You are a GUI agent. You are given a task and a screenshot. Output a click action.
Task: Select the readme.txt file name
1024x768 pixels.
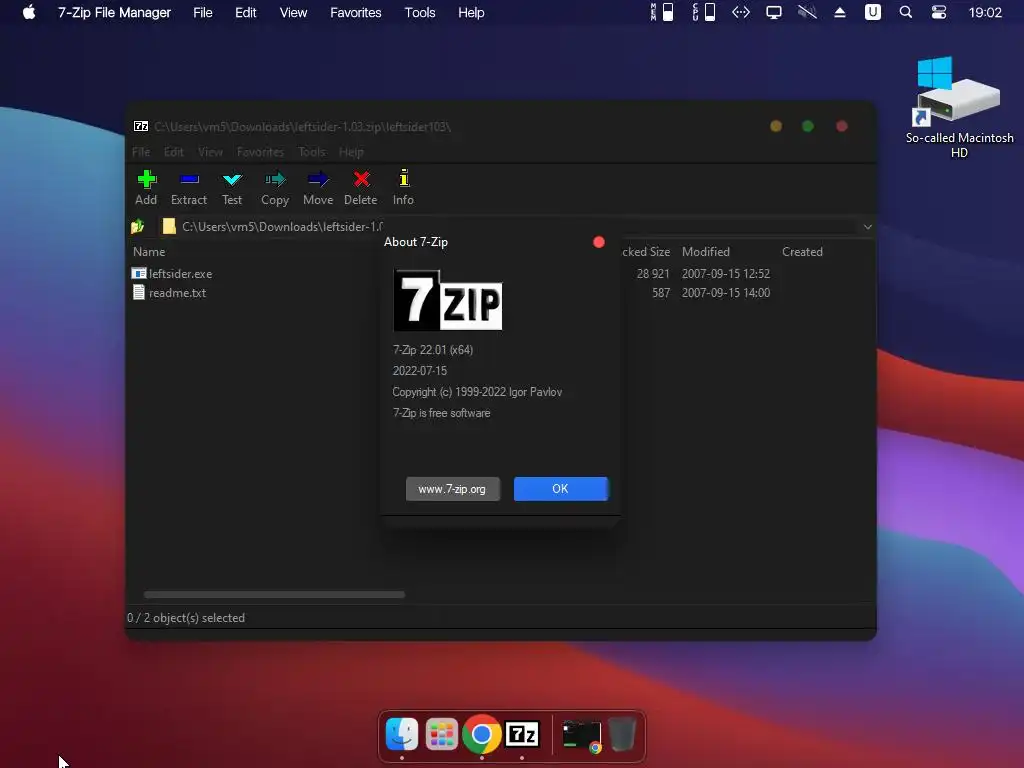(177, 293)
